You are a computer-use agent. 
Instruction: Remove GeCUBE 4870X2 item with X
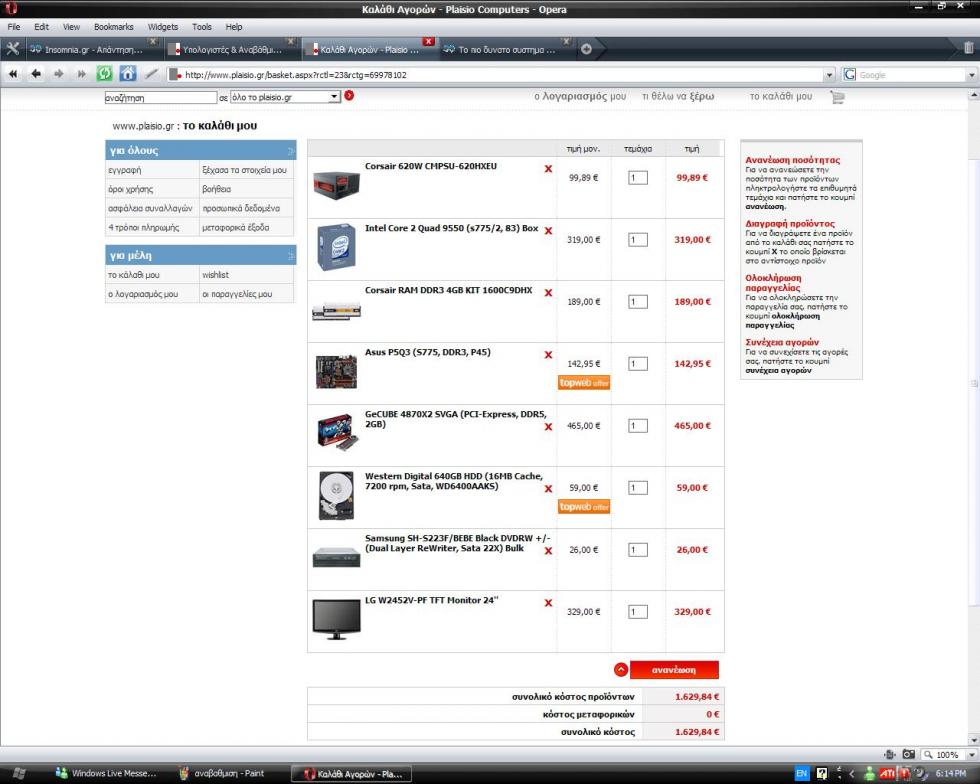548,427
